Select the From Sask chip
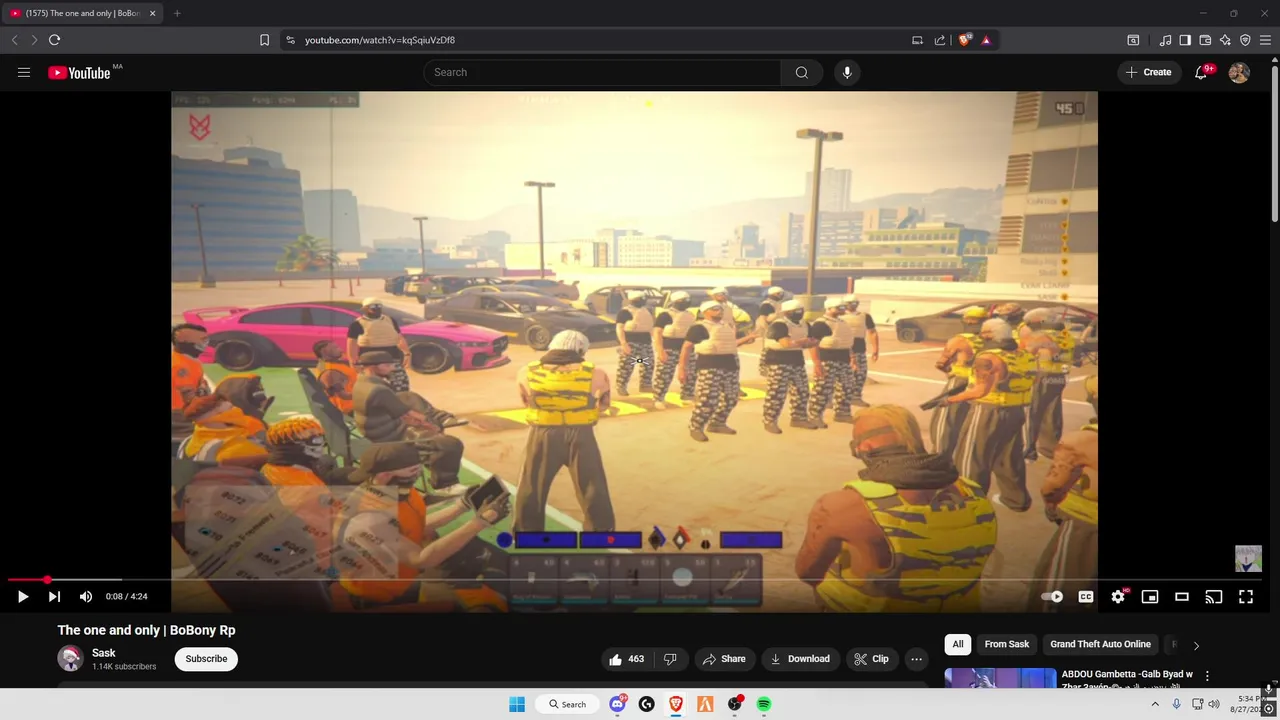The height and width of the screenshot is (720, 1280). [1007, 644]
